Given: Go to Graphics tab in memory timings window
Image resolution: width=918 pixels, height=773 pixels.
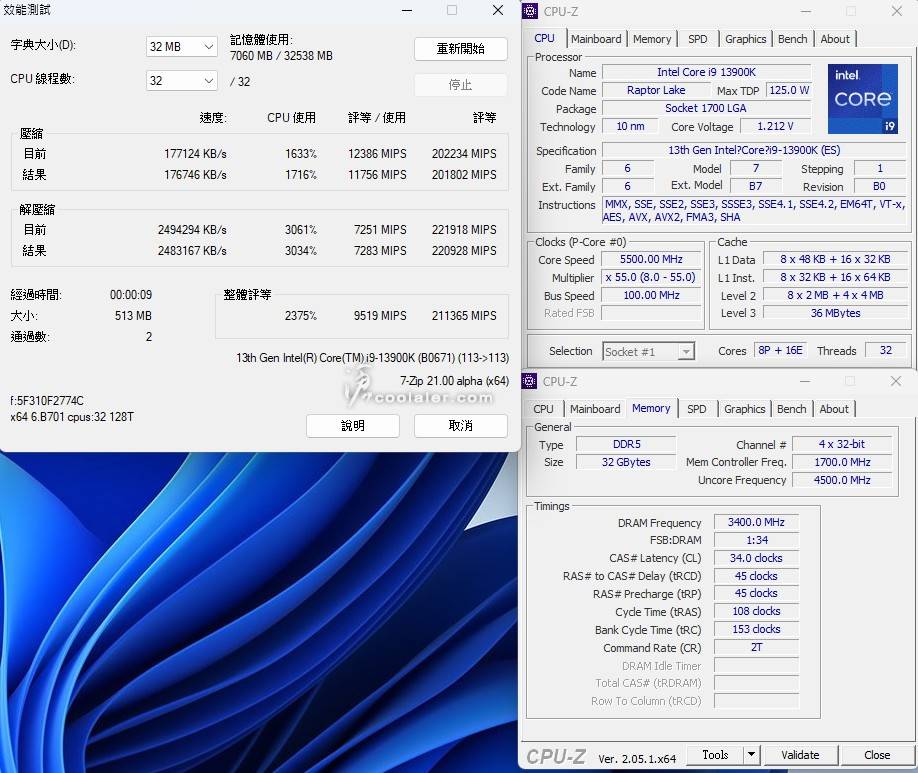Looking at the screenshot, I should pos(744,409).
